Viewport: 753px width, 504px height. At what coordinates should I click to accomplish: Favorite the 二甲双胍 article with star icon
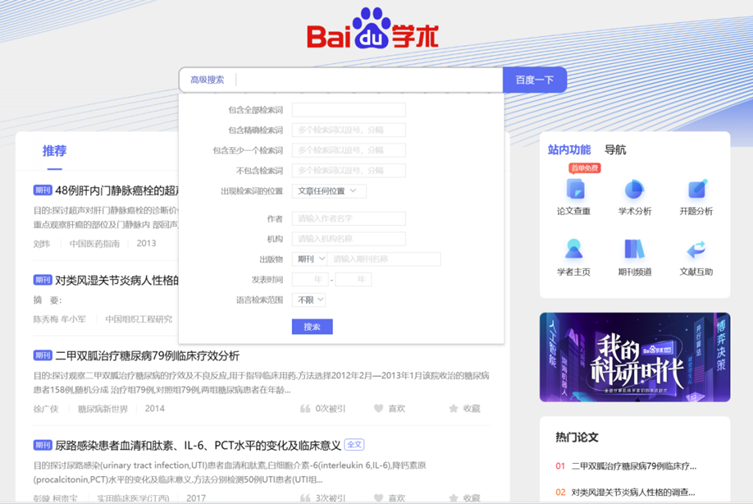453,408
